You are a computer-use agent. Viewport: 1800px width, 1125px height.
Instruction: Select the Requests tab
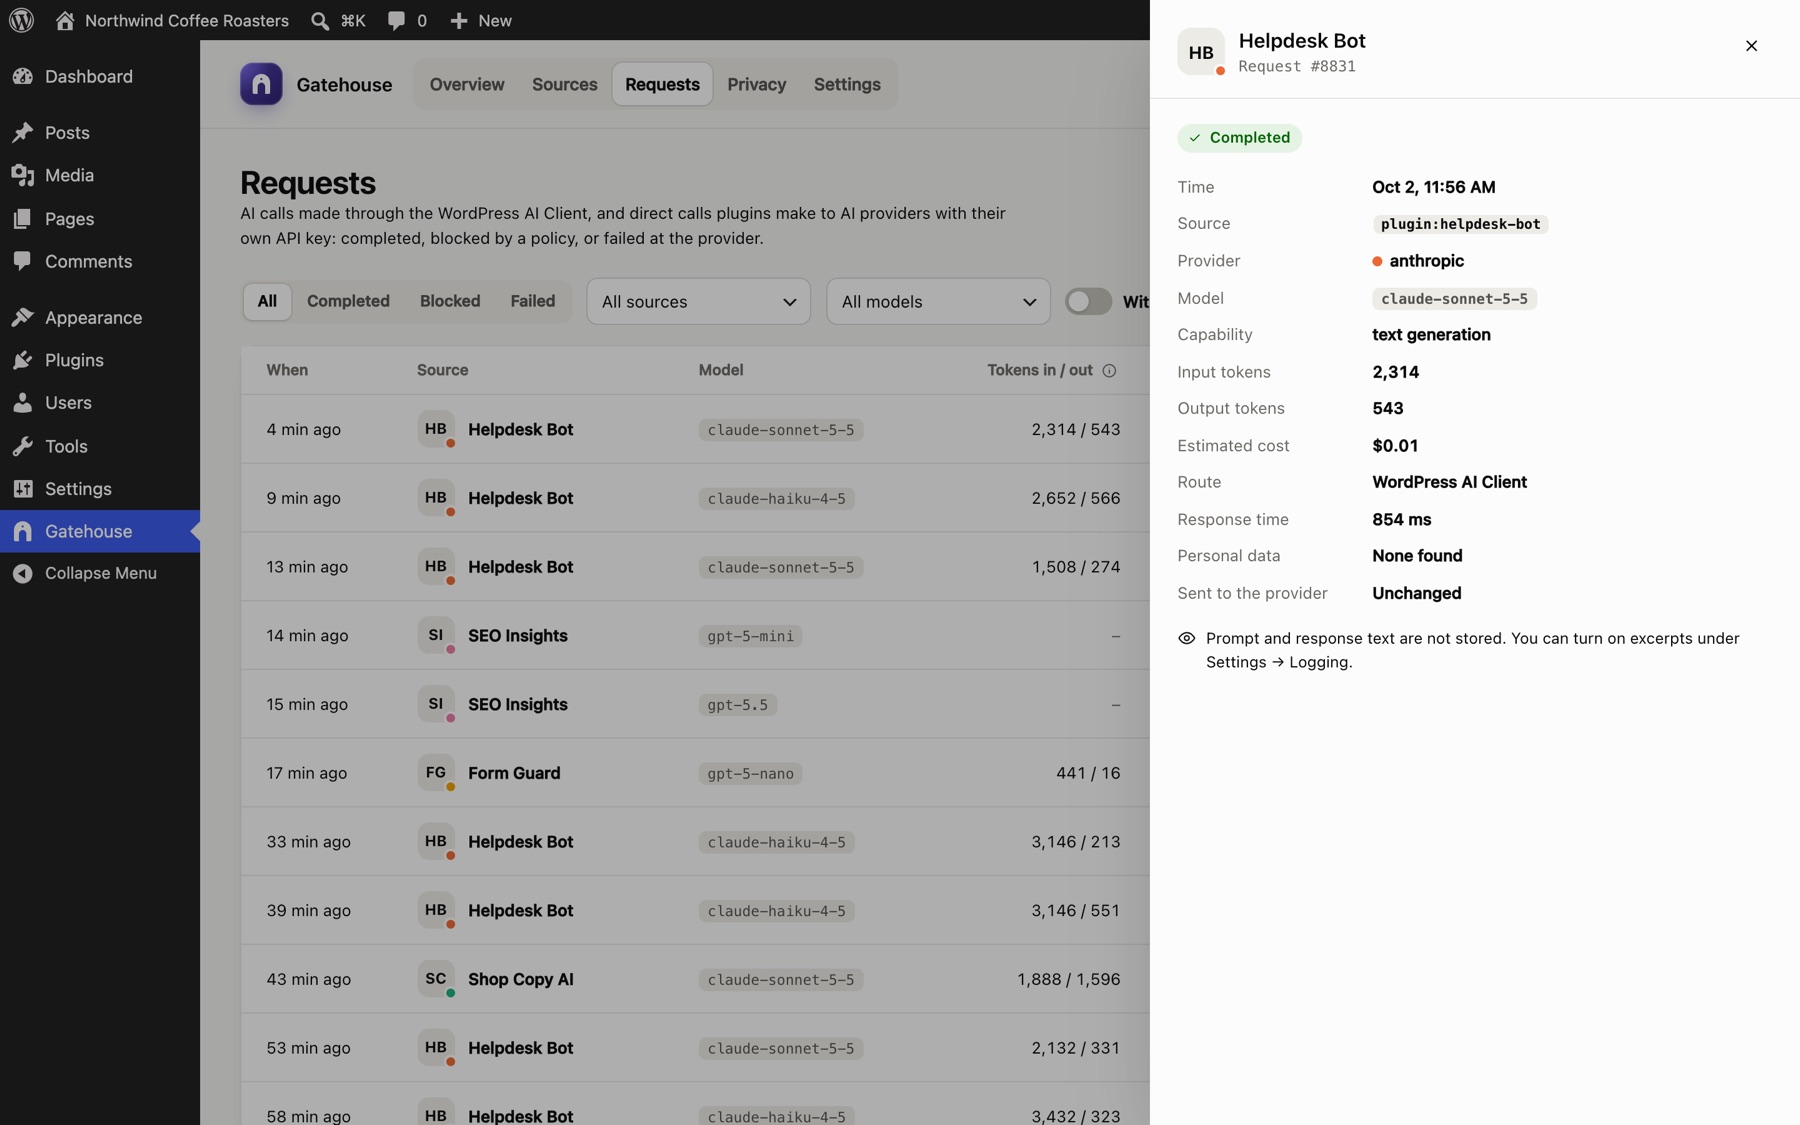pos(662,84)
